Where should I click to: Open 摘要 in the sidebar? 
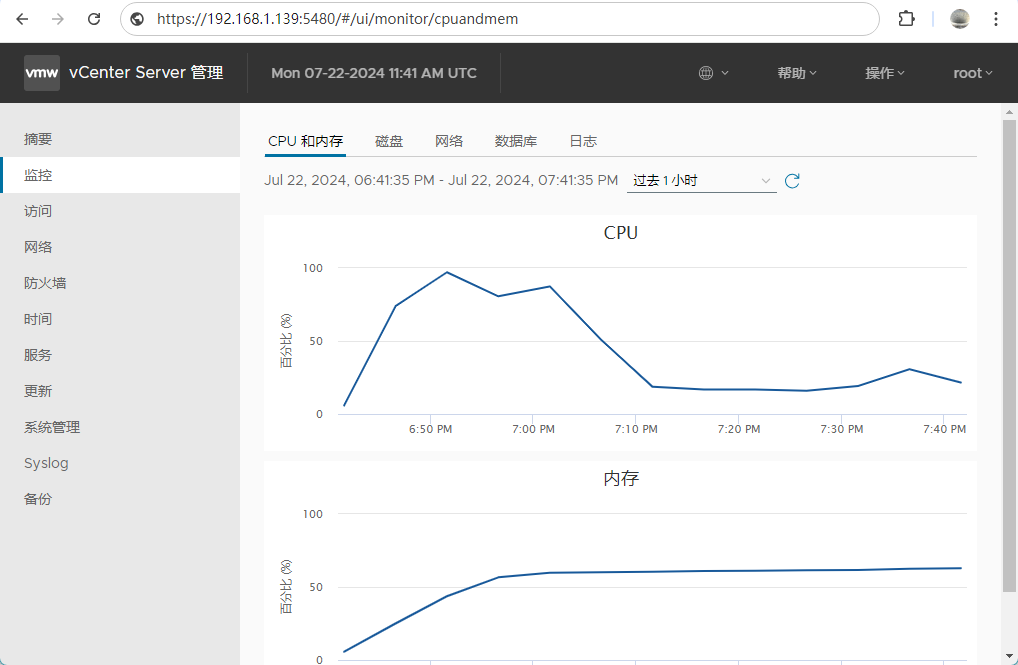120,139
